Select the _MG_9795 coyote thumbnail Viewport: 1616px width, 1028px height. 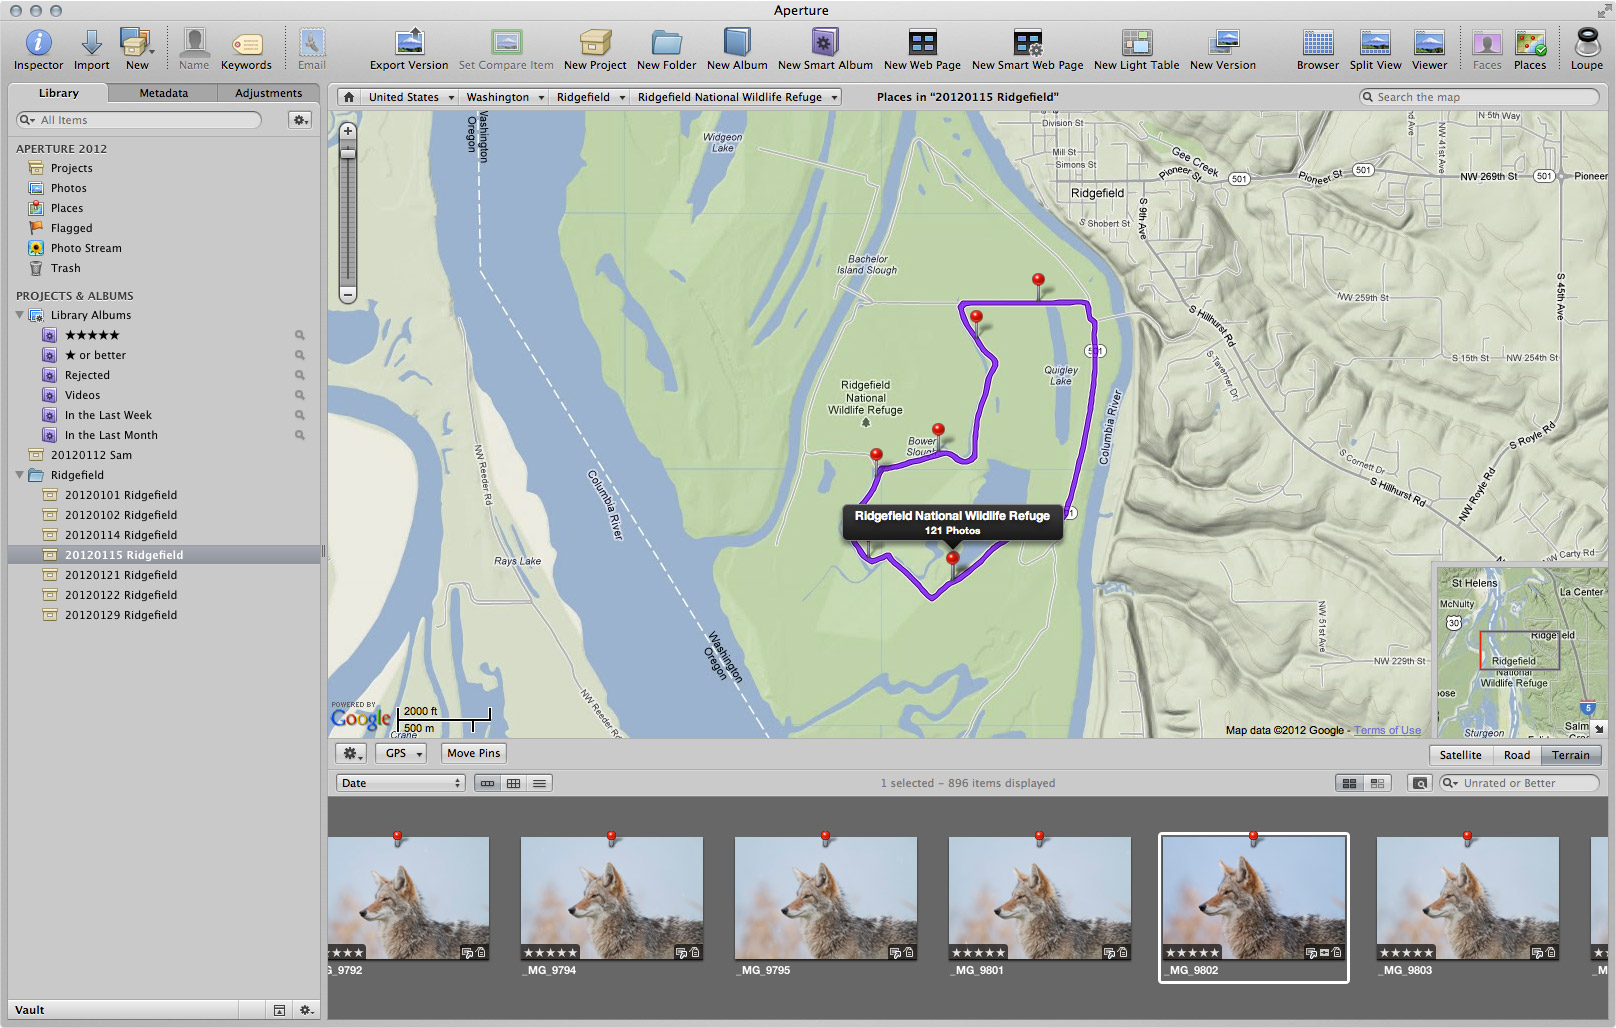[x=825, y=898]
